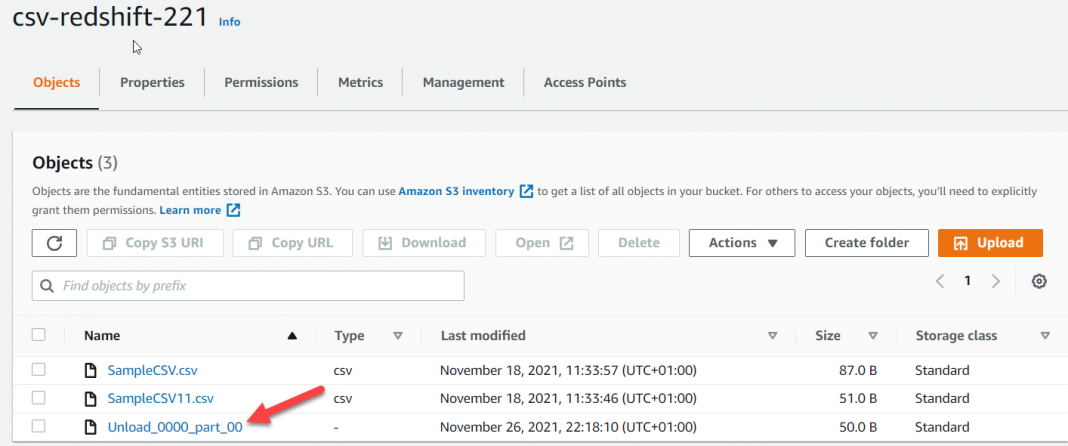Screen dimensions: 1068x446
Task: Select the SampleCSV.csv row checkbox
Action: coord(39,370)
